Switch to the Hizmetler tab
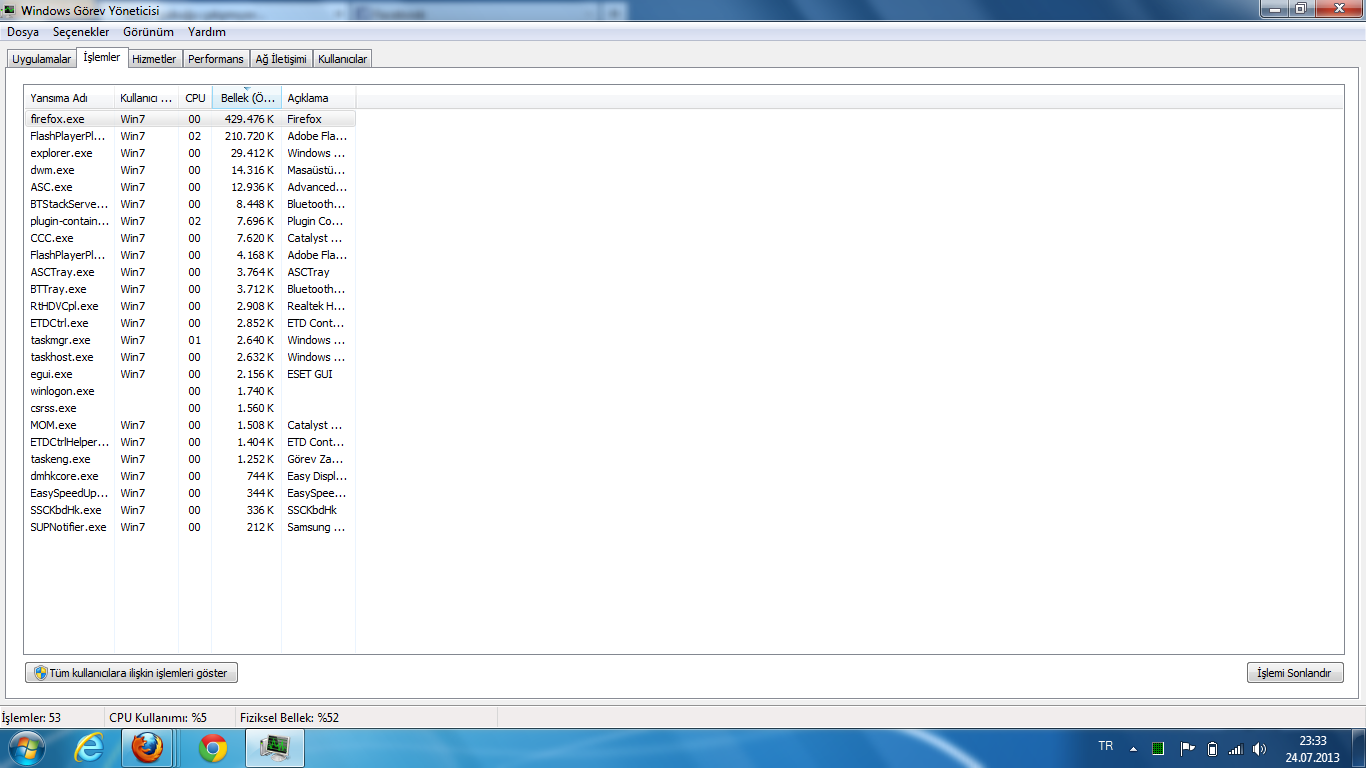 [154, 59]
